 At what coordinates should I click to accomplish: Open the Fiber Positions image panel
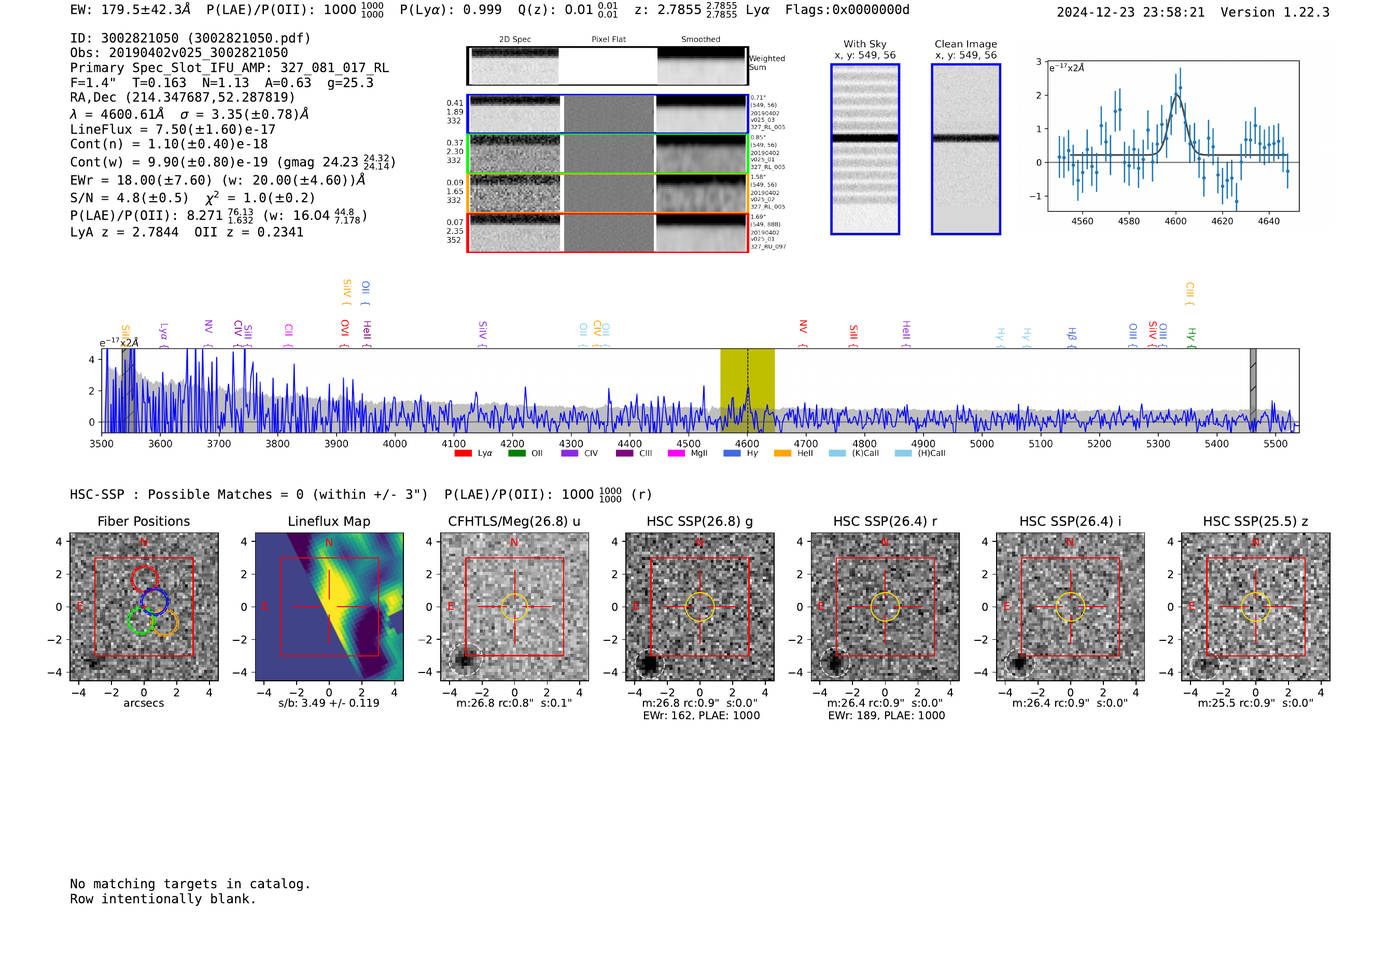pos(144,607)
